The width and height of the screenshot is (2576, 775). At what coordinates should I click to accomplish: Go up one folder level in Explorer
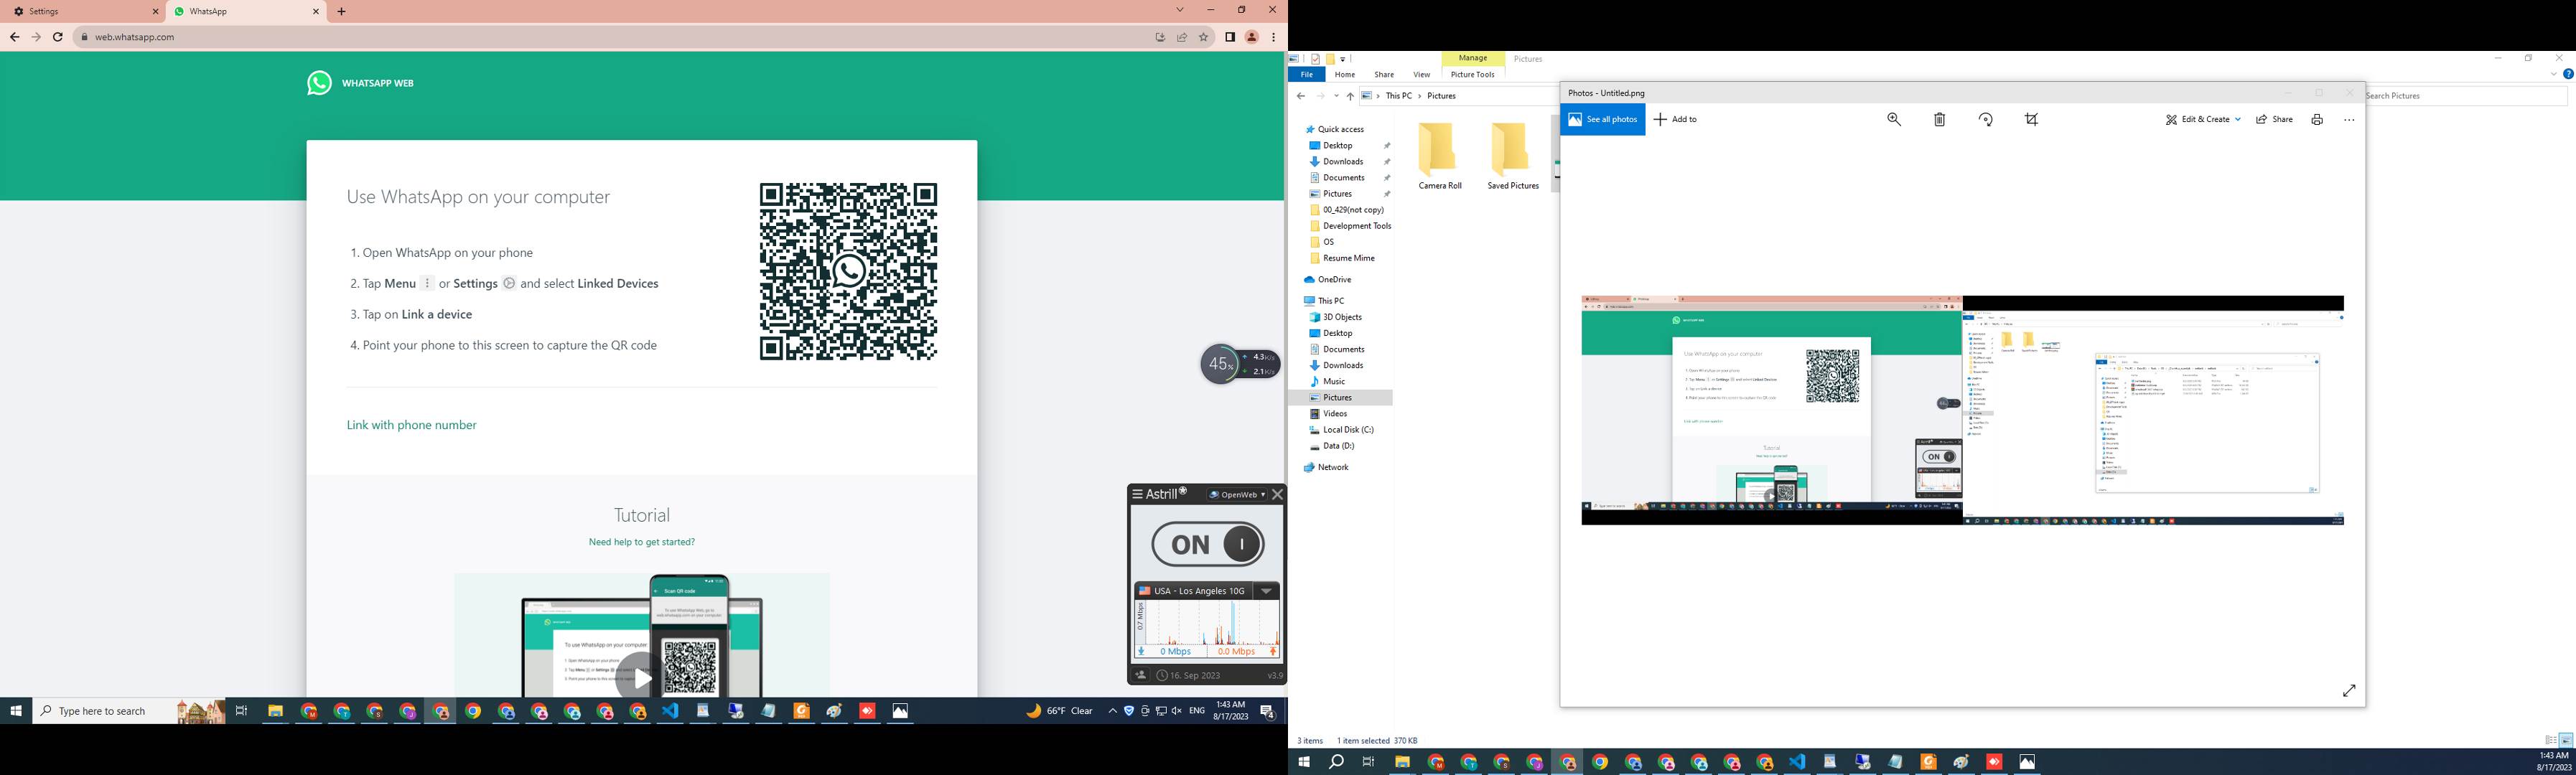(x=1350, y=96)
